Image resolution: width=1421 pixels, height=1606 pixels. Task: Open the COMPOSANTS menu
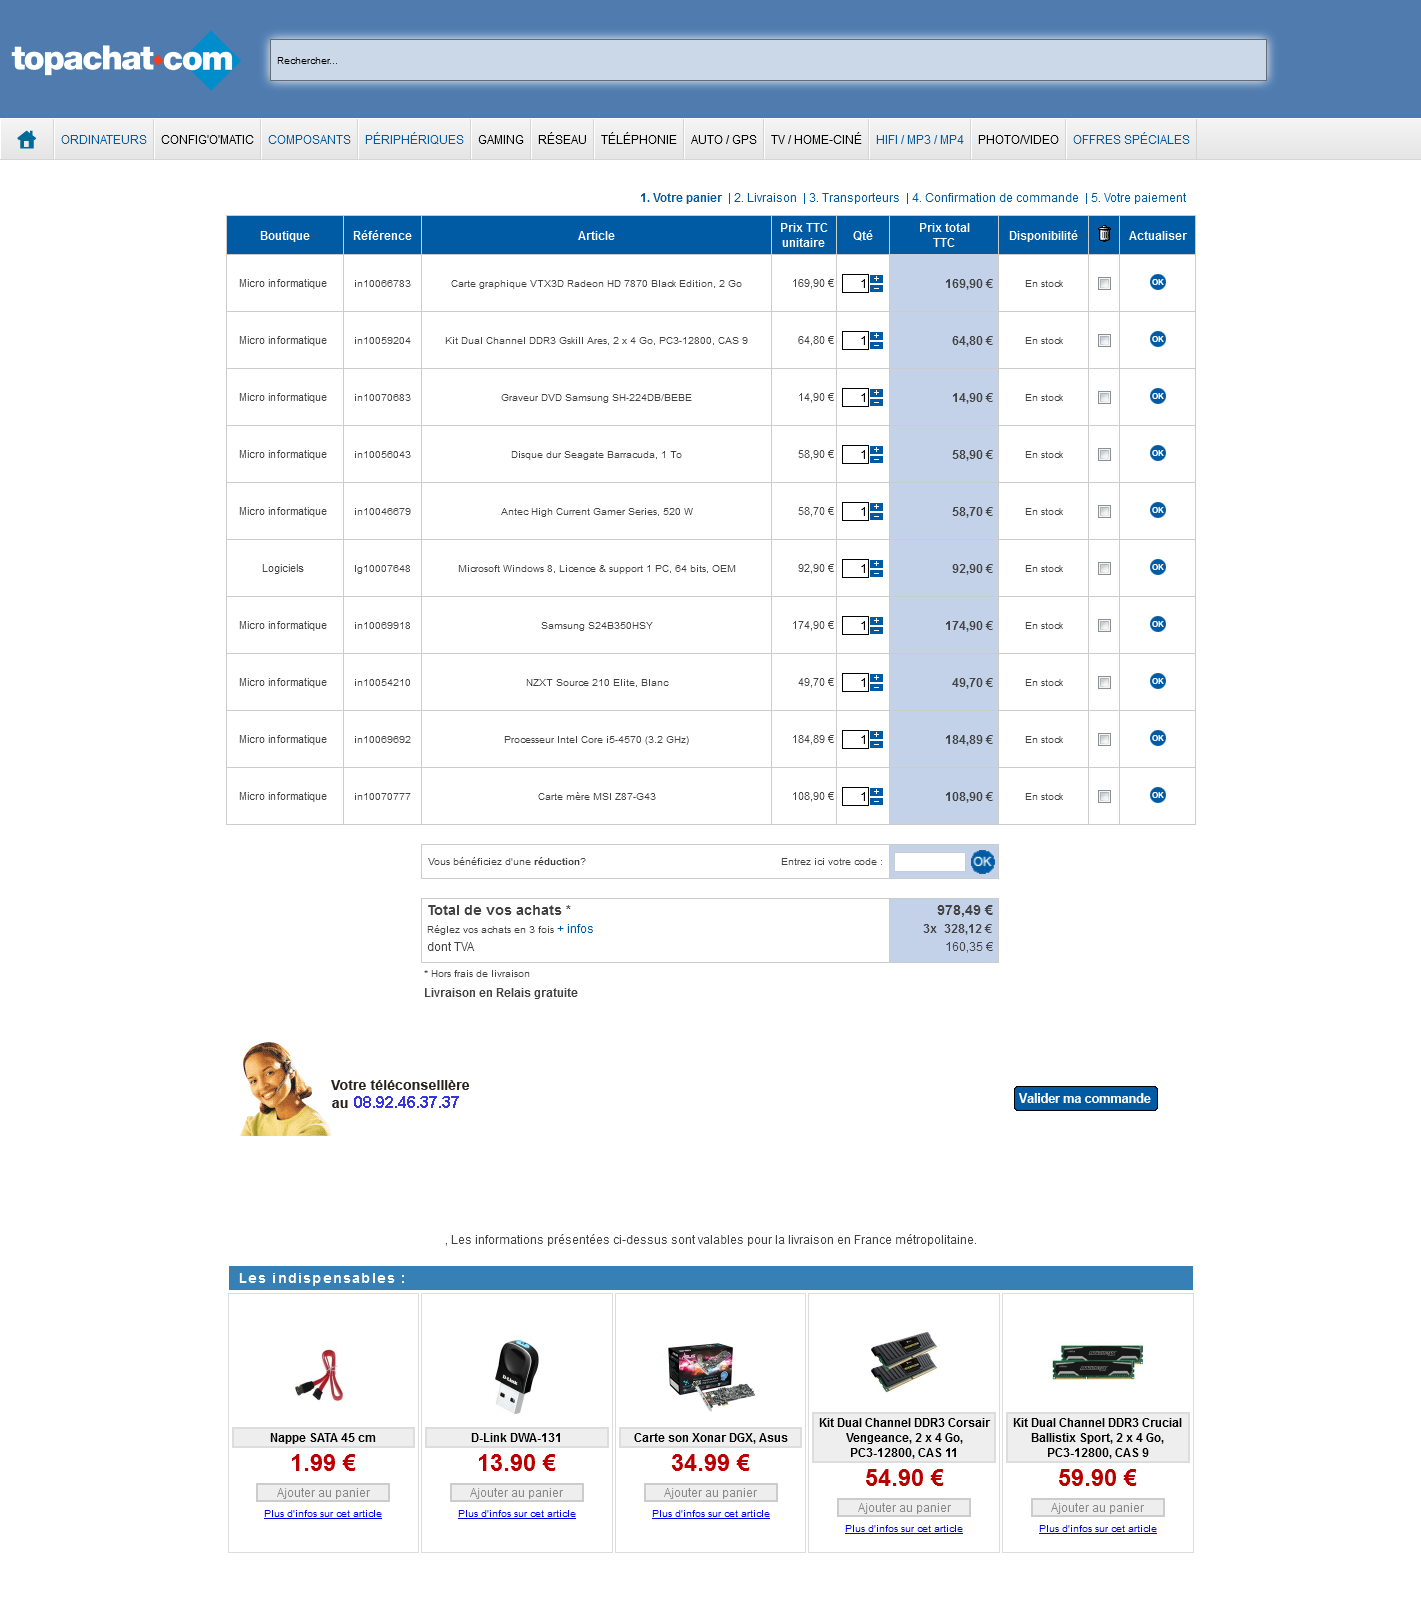(309, 140)
